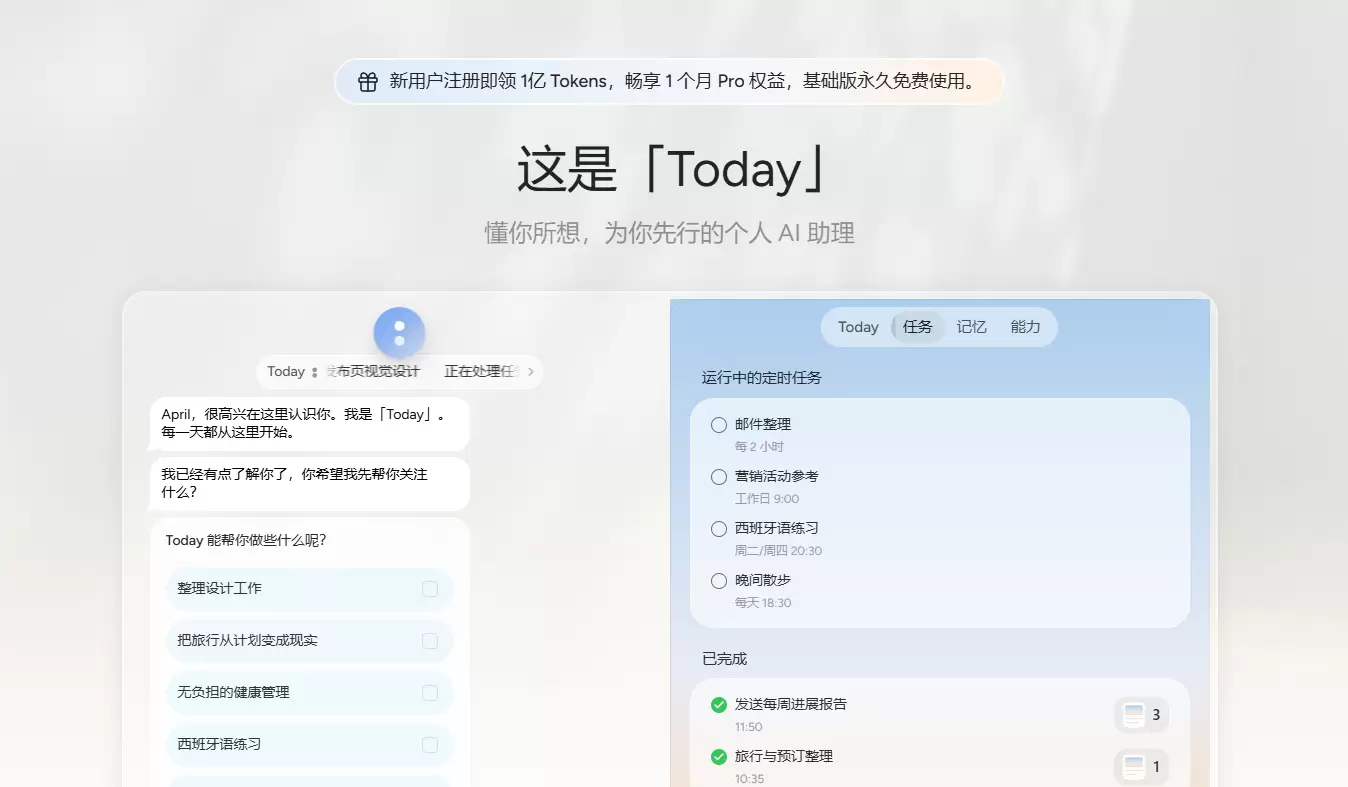Tick the checkbox for 整理设计工作

coord(430,589)
